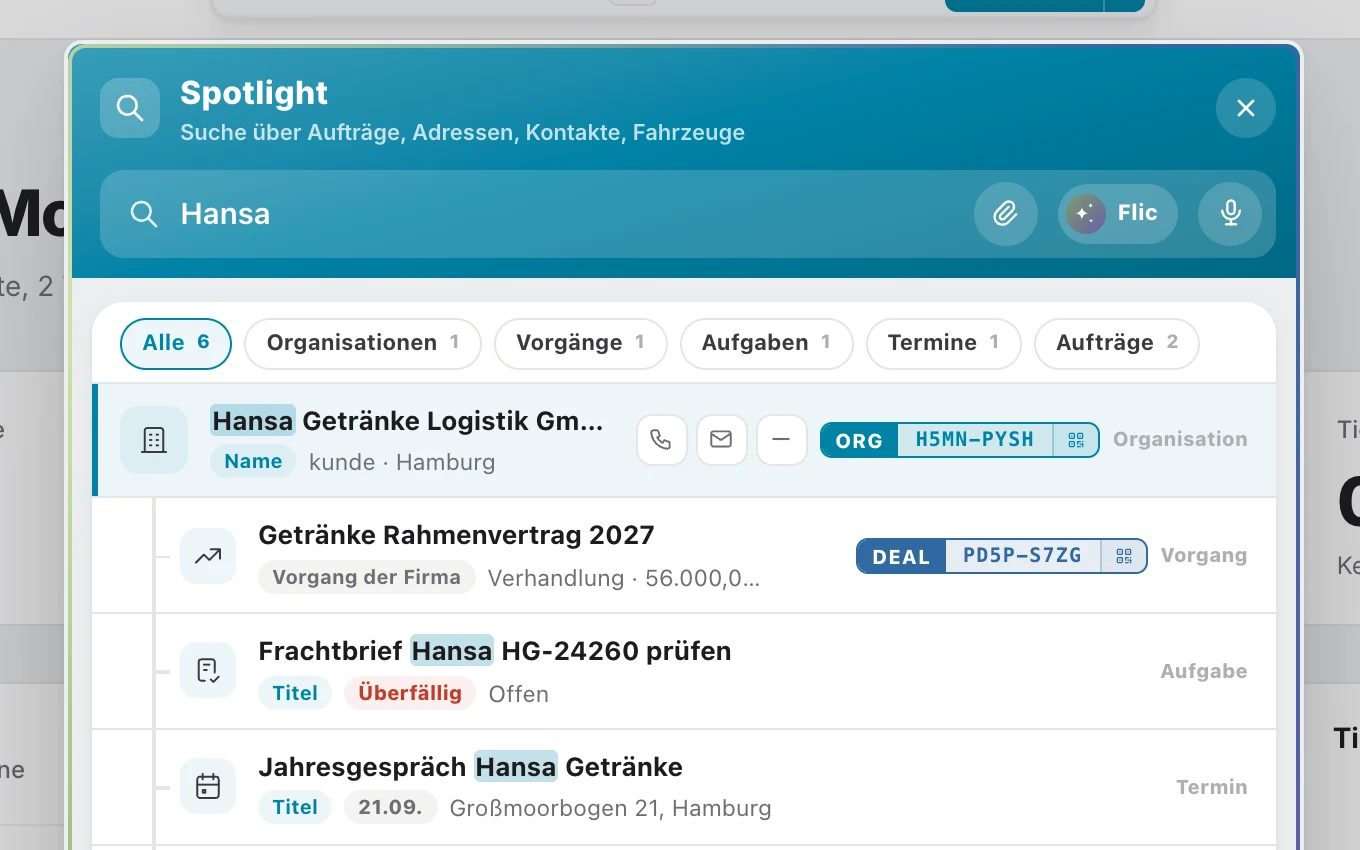Filter by Aufträge
The height and width of the screenshot is (850, 1360).
1117,343
